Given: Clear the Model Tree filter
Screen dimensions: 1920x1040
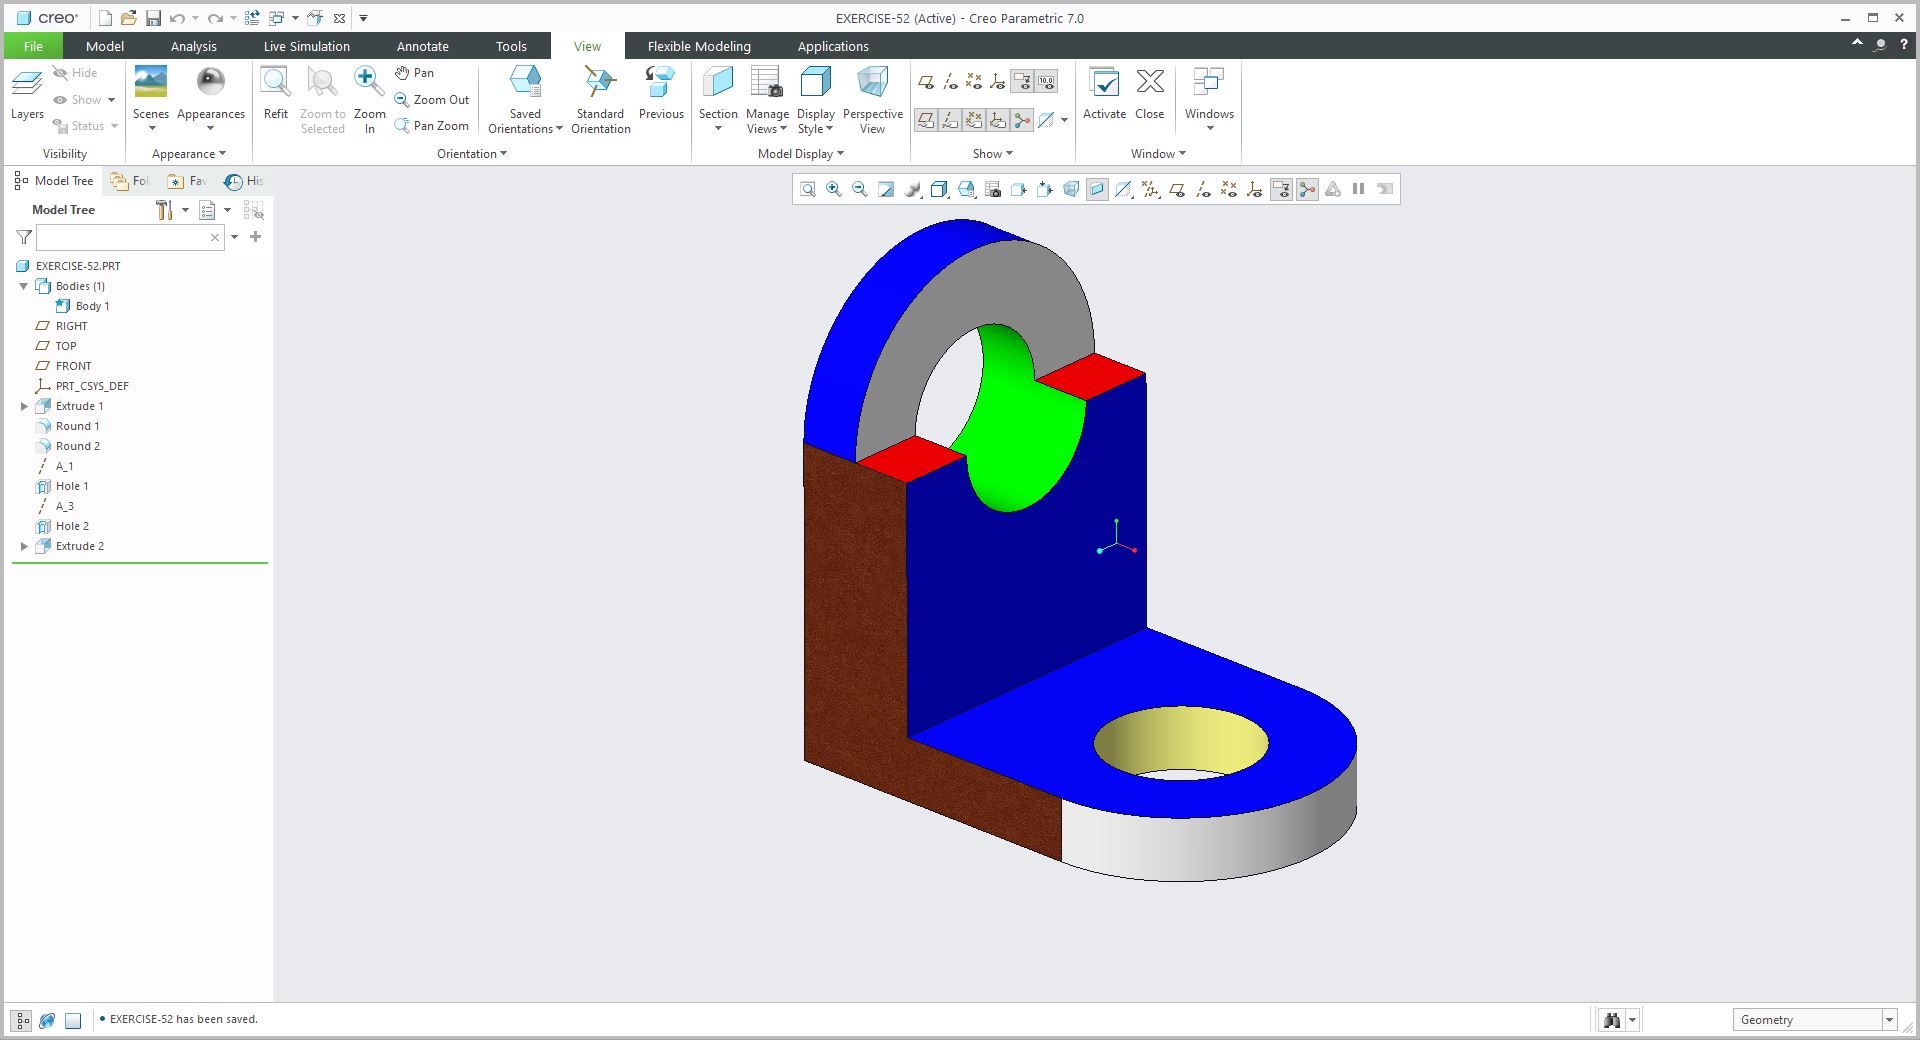Looking at the screenshot, I should pyautogui.click(x=214, y=237).
